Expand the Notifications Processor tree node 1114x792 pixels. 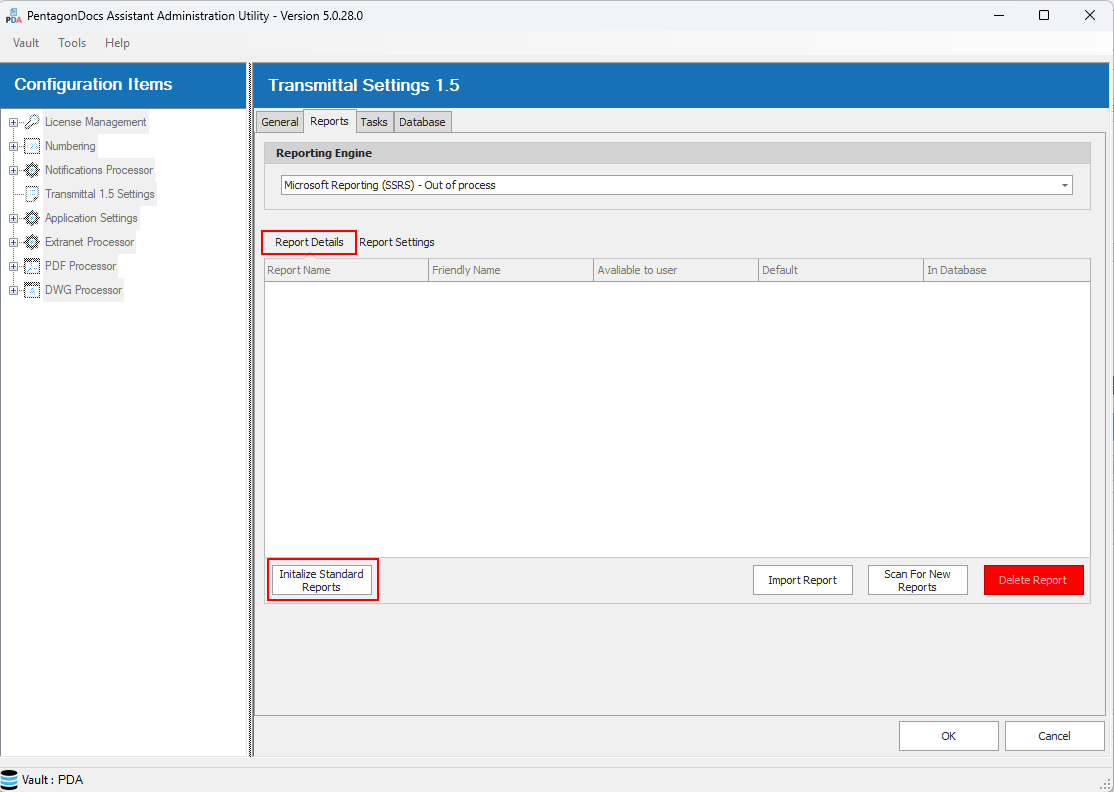[13, 170]
